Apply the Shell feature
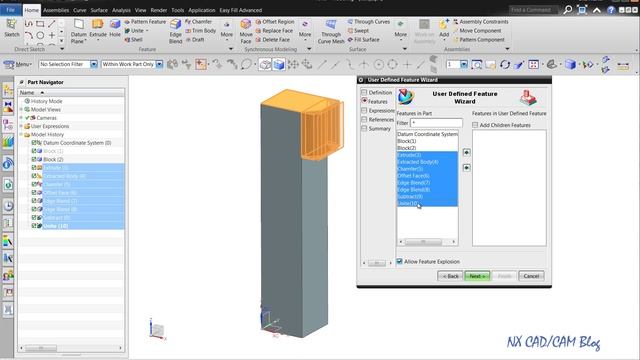The image size is (640, 360). pos(133,40)
